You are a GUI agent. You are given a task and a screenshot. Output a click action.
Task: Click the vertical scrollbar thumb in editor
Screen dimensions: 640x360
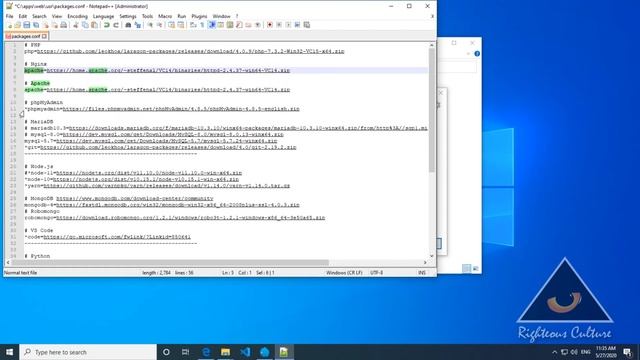(431, 110)
